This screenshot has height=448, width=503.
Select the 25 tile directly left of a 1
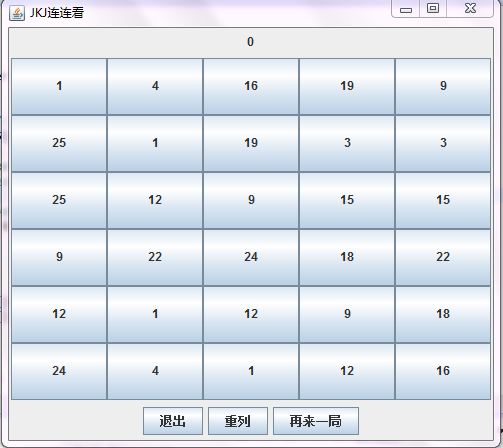[x=59, y=144]
